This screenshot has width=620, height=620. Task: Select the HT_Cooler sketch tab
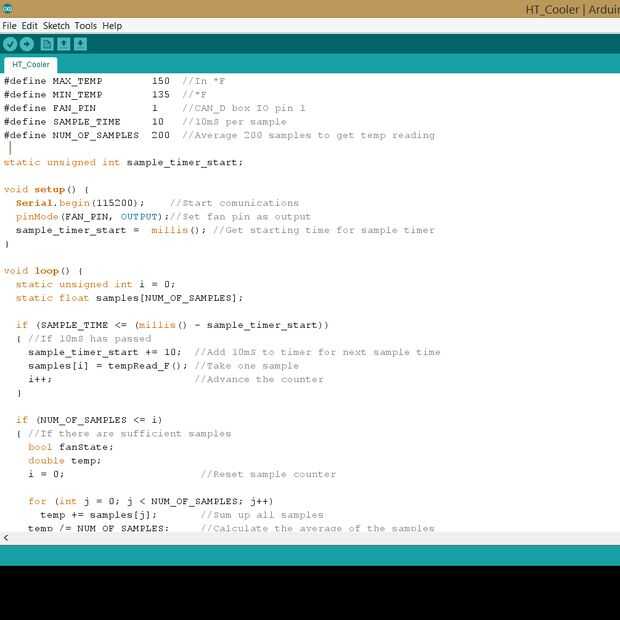click(31, 65)
